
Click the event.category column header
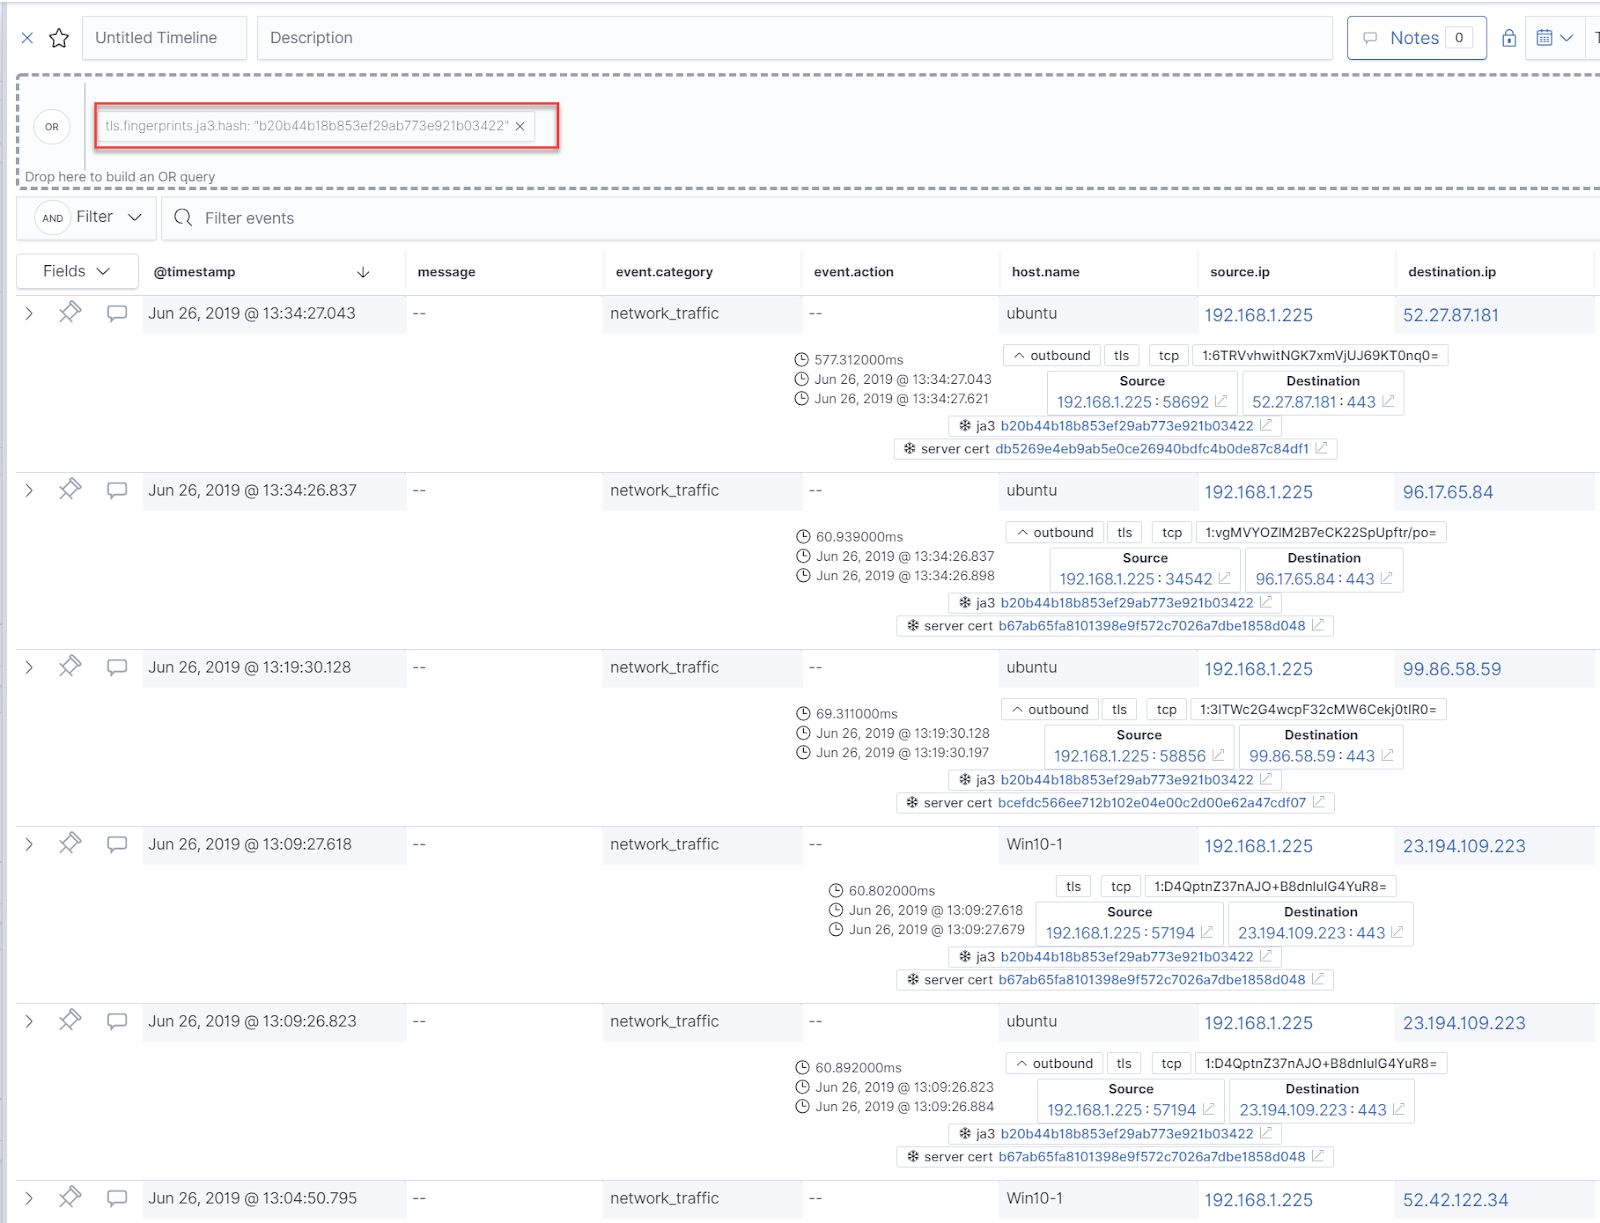[x=664, y=272]
